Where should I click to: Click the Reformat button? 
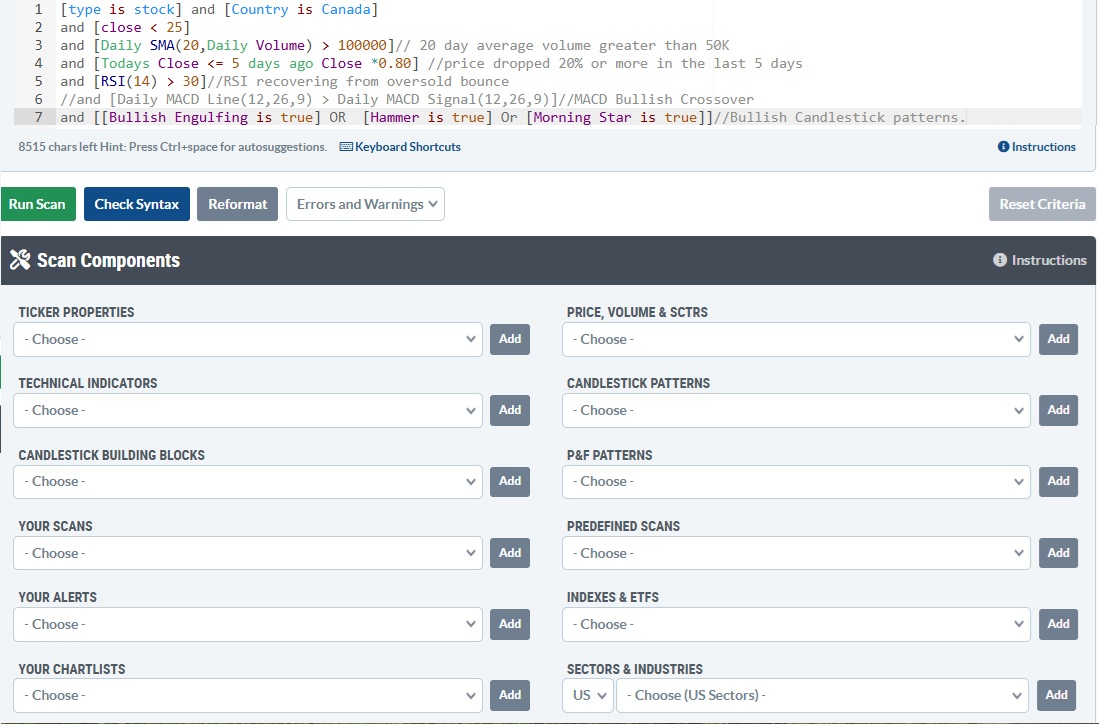point(237,204)
